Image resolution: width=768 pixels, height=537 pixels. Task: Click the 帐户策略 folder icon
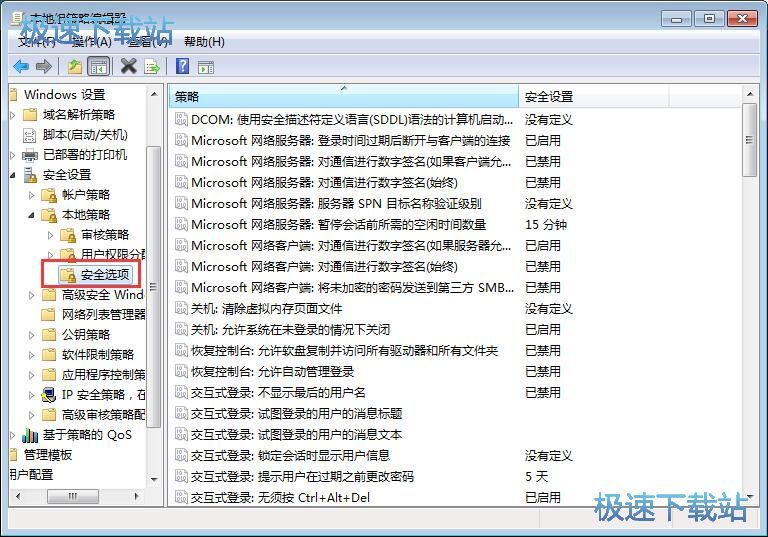[x=49, y=195]
